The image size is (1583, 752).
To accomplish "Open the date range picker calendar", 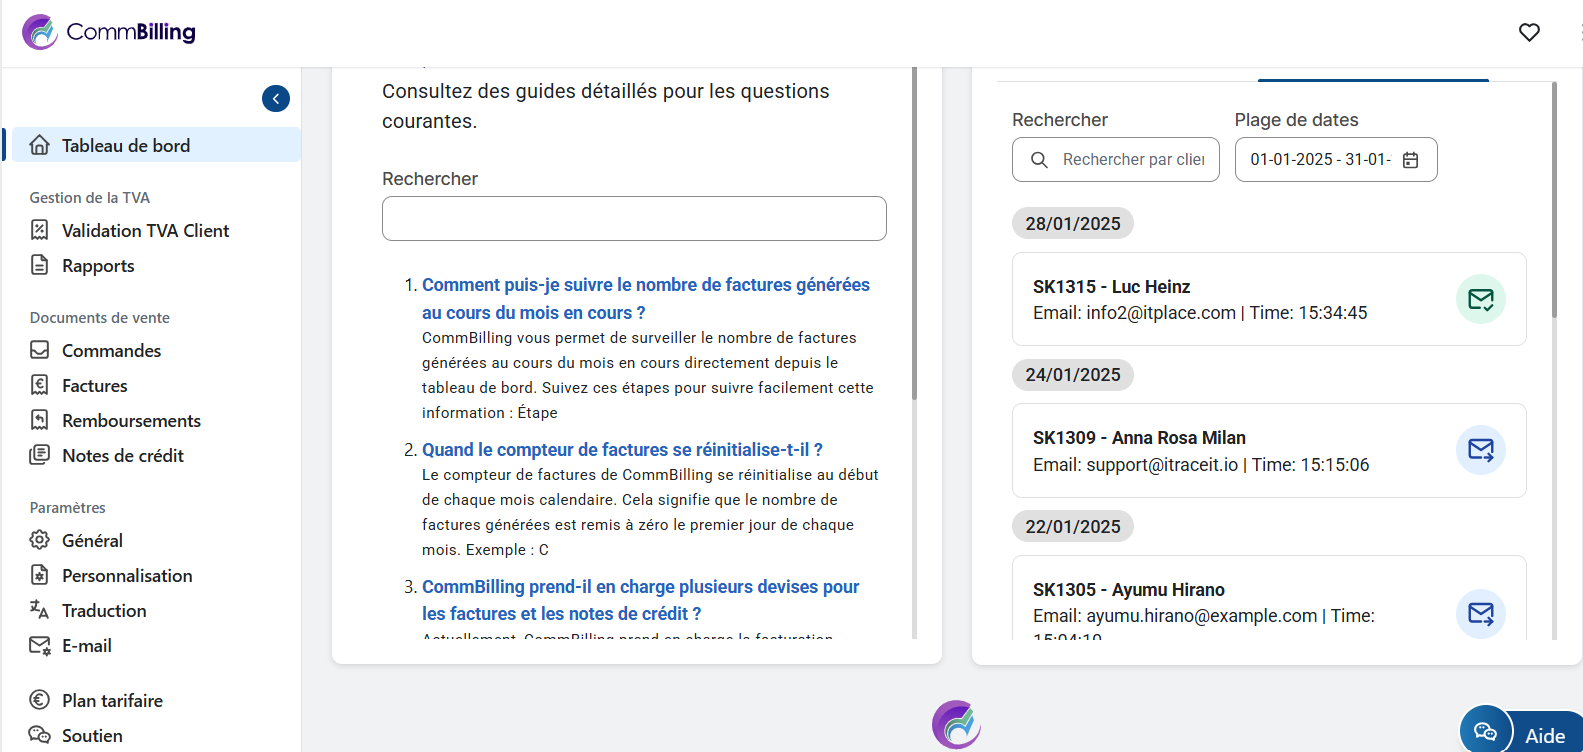I will [1410, 160].
